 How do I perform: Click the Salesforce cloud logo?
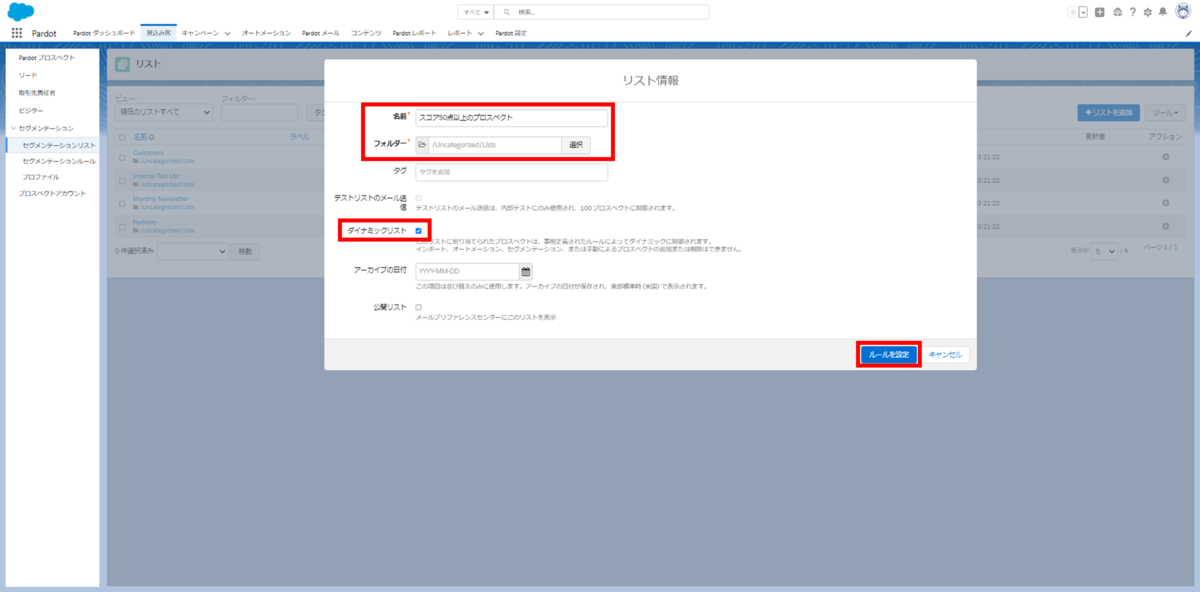coord(22,11)
